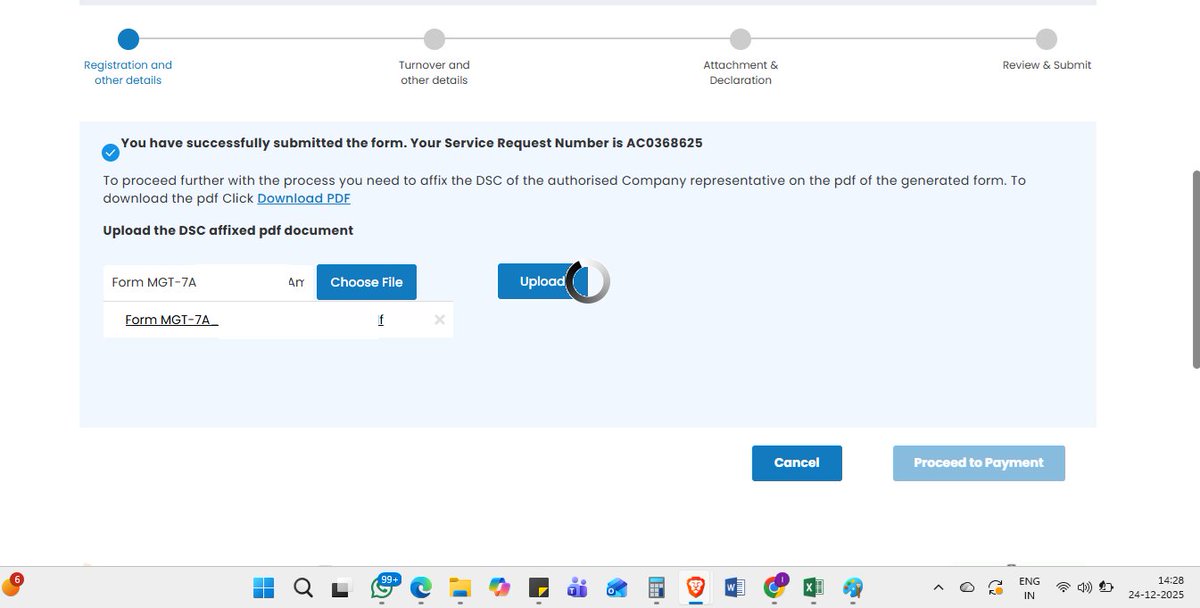This screenshot has height=608, width=1200.
Task: Open File Explorer from taskbar
Action: (460, 588)
